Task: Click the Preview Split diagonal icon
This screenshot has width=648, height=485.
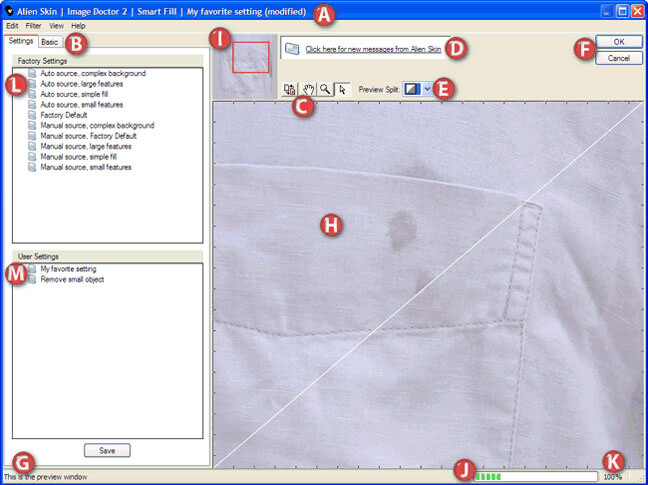Action: (412, 89)
